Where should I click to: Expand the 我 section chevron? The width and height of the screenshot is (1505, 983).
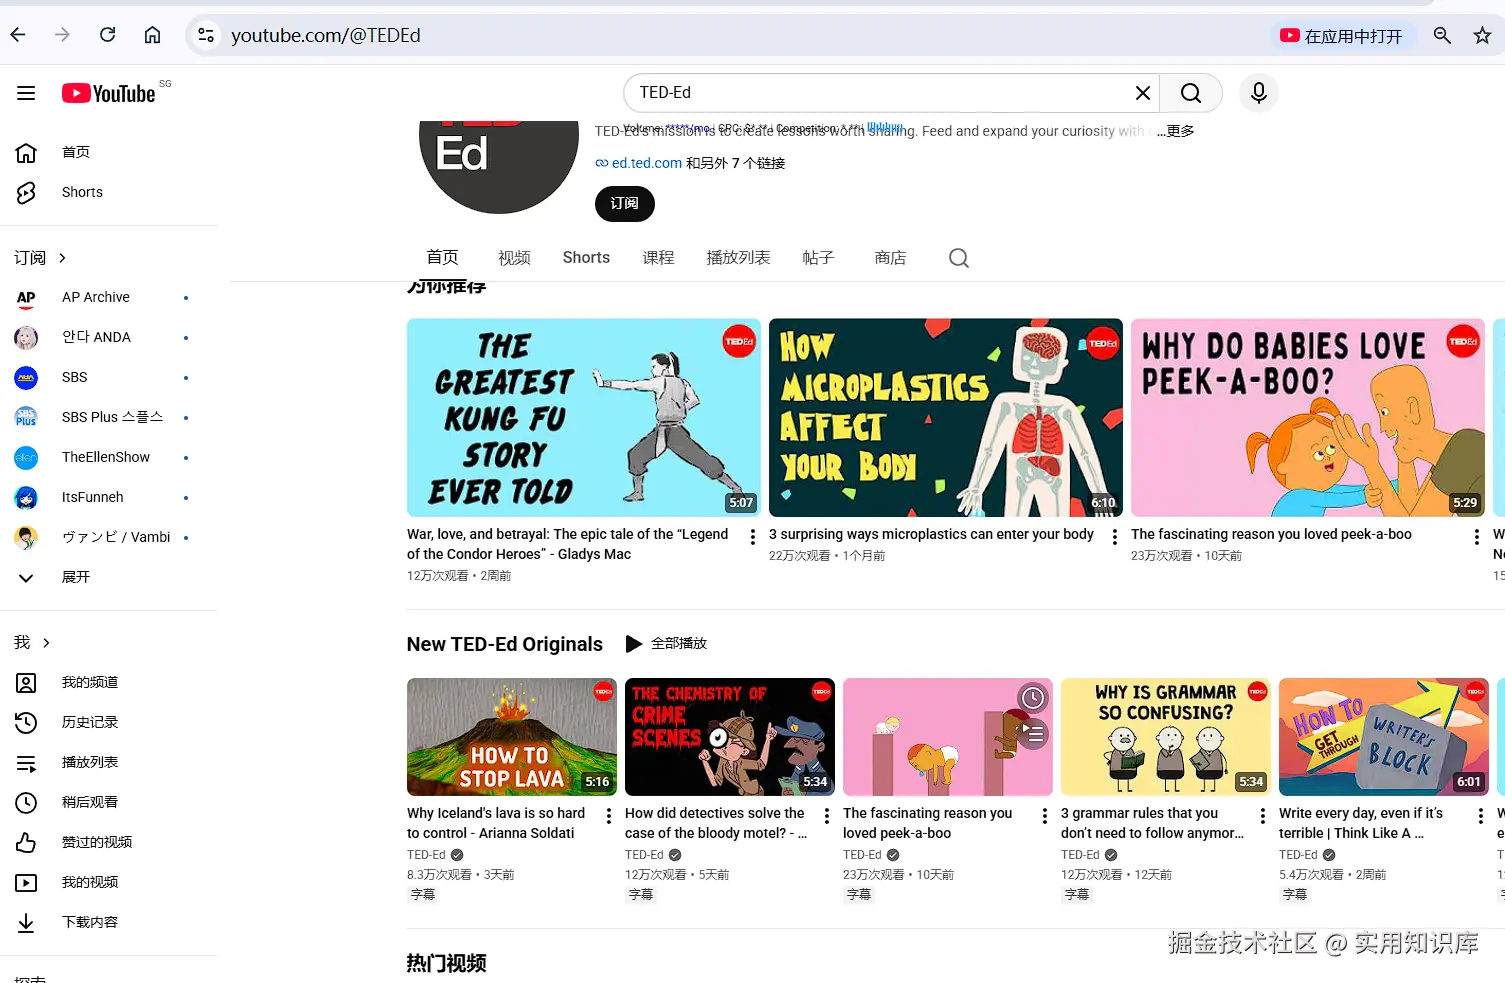pos(46,643)
